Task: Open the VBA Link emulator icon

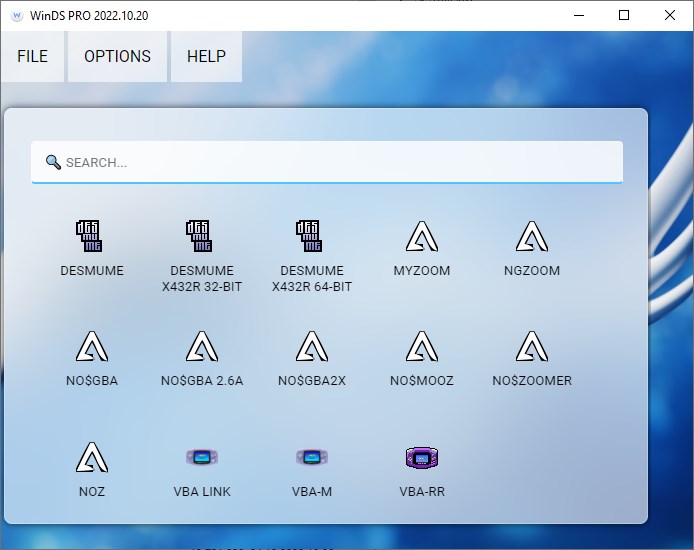Action: coord(202,457)
